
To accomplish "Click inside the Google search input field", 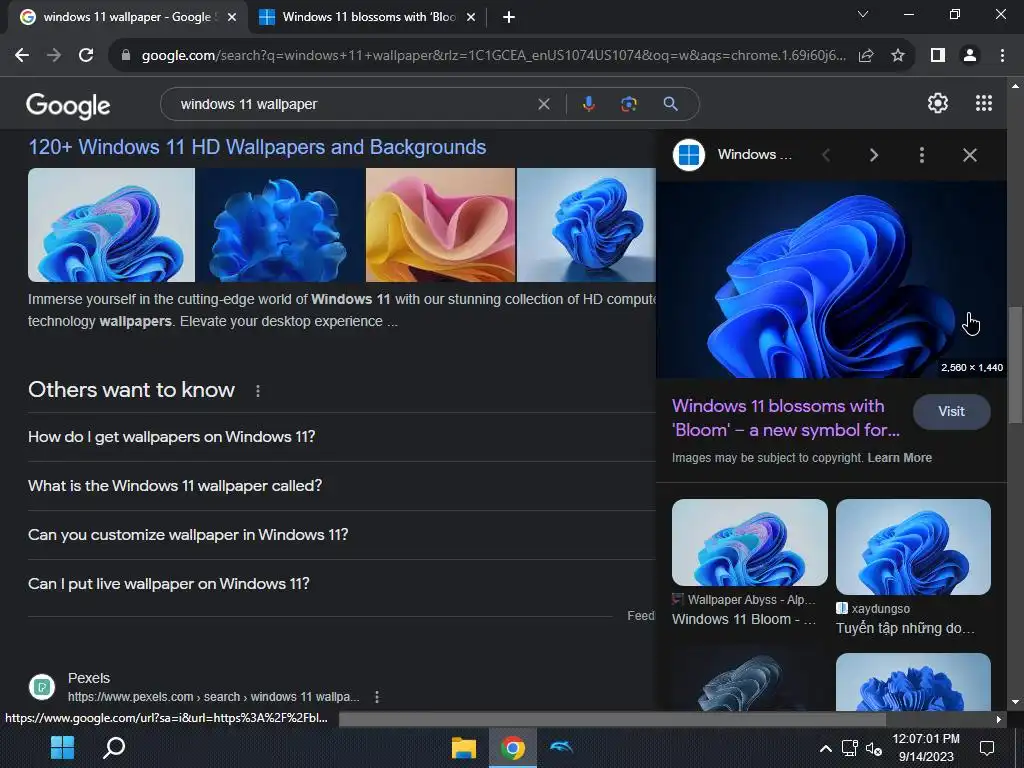I will (353, 104).
